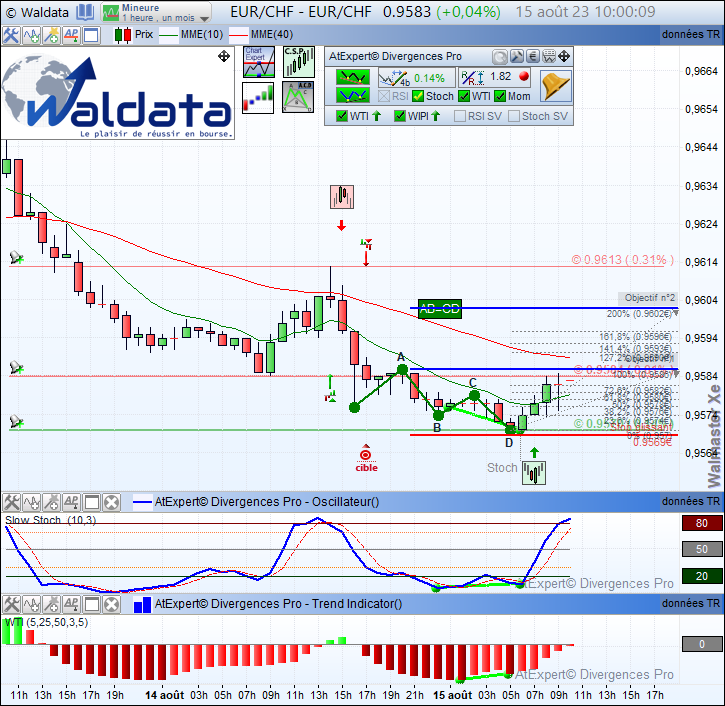Open the Mineure time-period dropdown

click(x=156, y=12)
